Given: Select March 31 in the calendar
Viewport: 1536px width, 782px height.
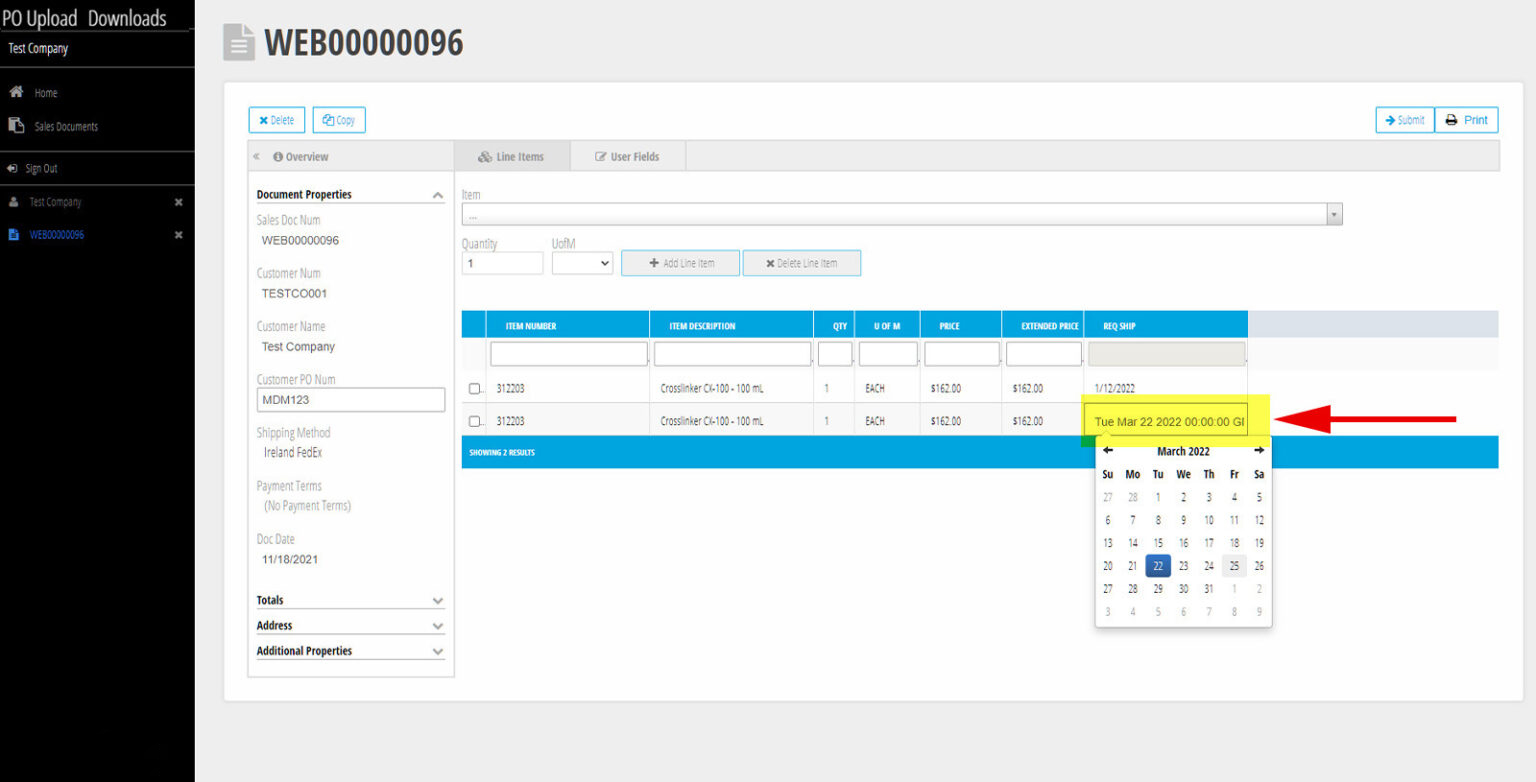Looking at the screenshot, I should coord(1209,589).
